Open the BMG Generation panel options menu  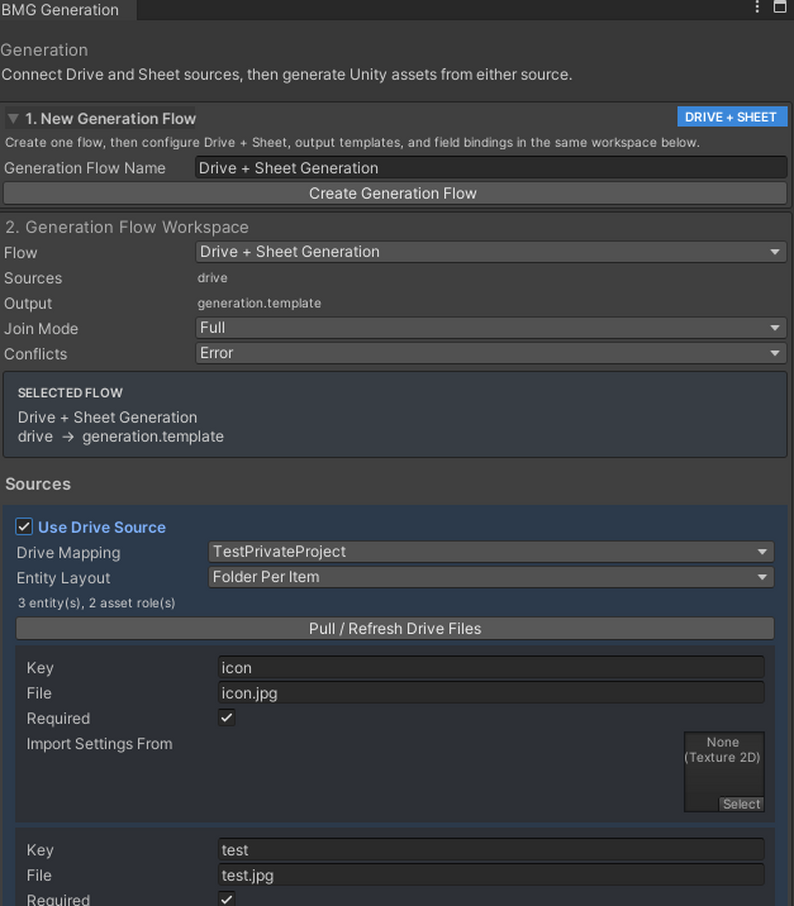coord(757,7)
